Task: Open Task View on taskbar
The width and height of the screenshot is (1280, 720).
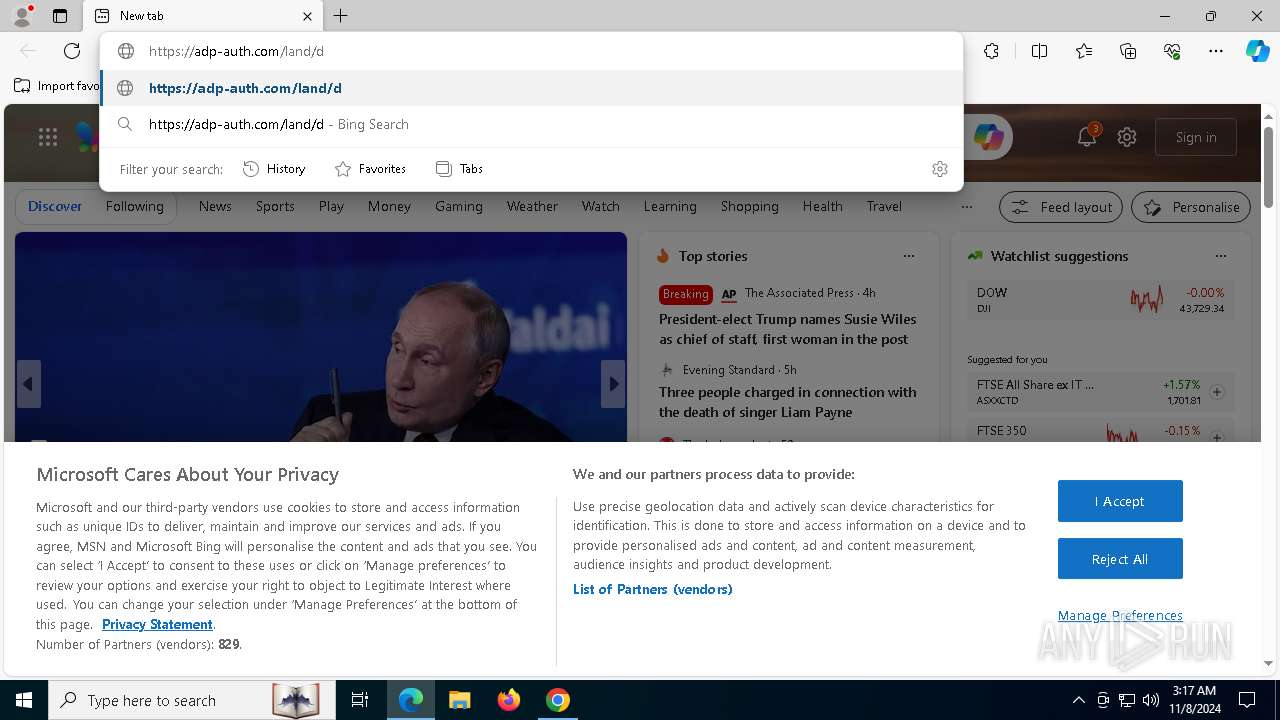Action: 360,700
